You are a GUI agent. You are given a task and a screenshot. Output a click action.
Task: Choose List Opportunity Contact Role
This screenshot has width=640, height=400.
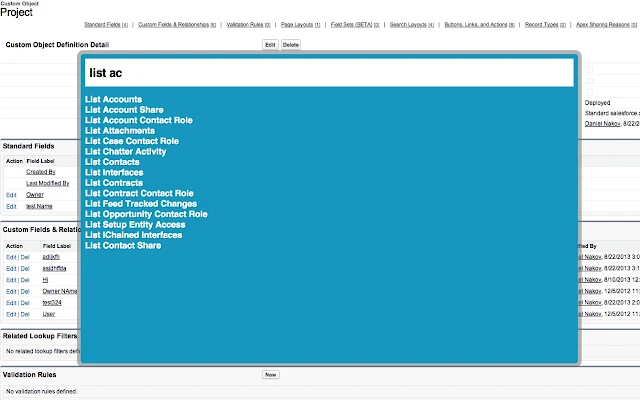tap(146, 214)
